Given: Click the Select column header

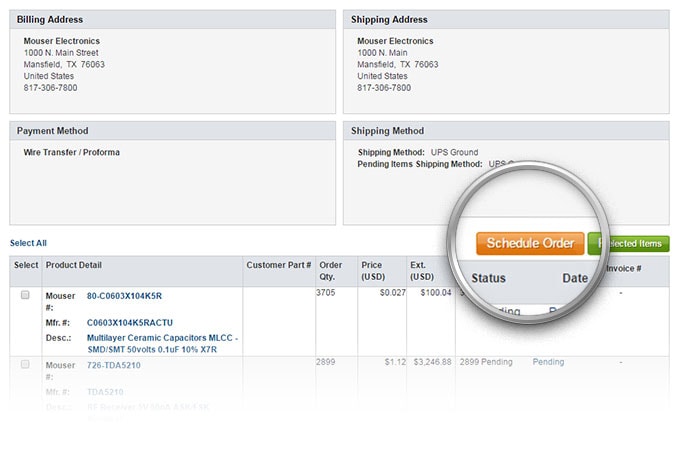Looking at the screenshot, I should pyautogui.click(x=26, y=265).
